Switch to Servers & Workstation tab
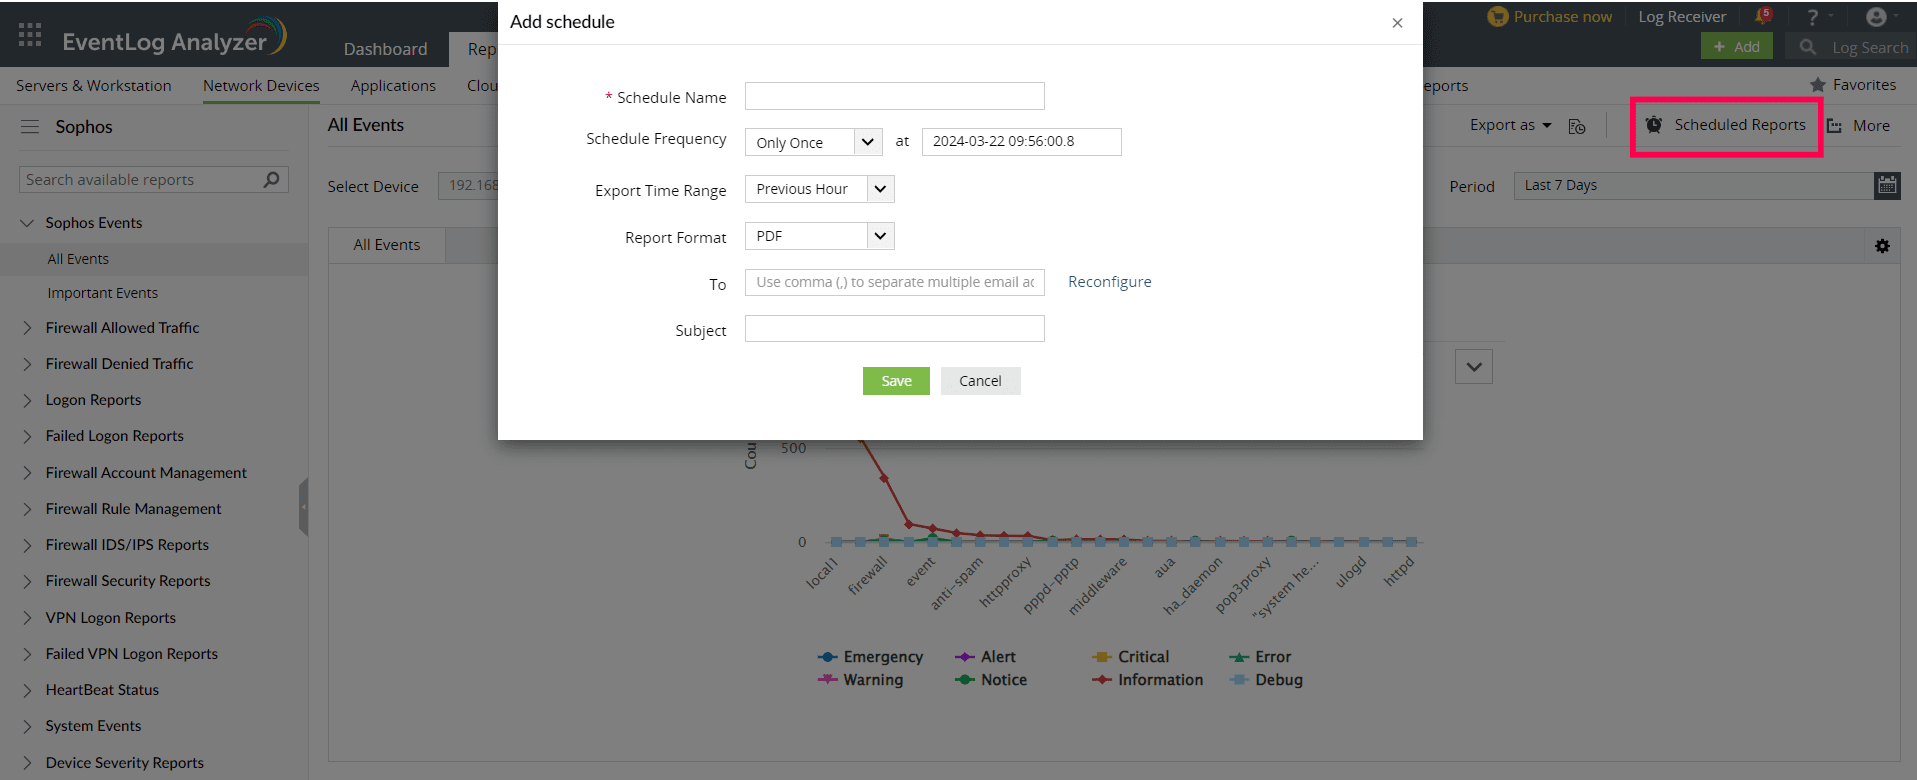 tap(94, 86)
